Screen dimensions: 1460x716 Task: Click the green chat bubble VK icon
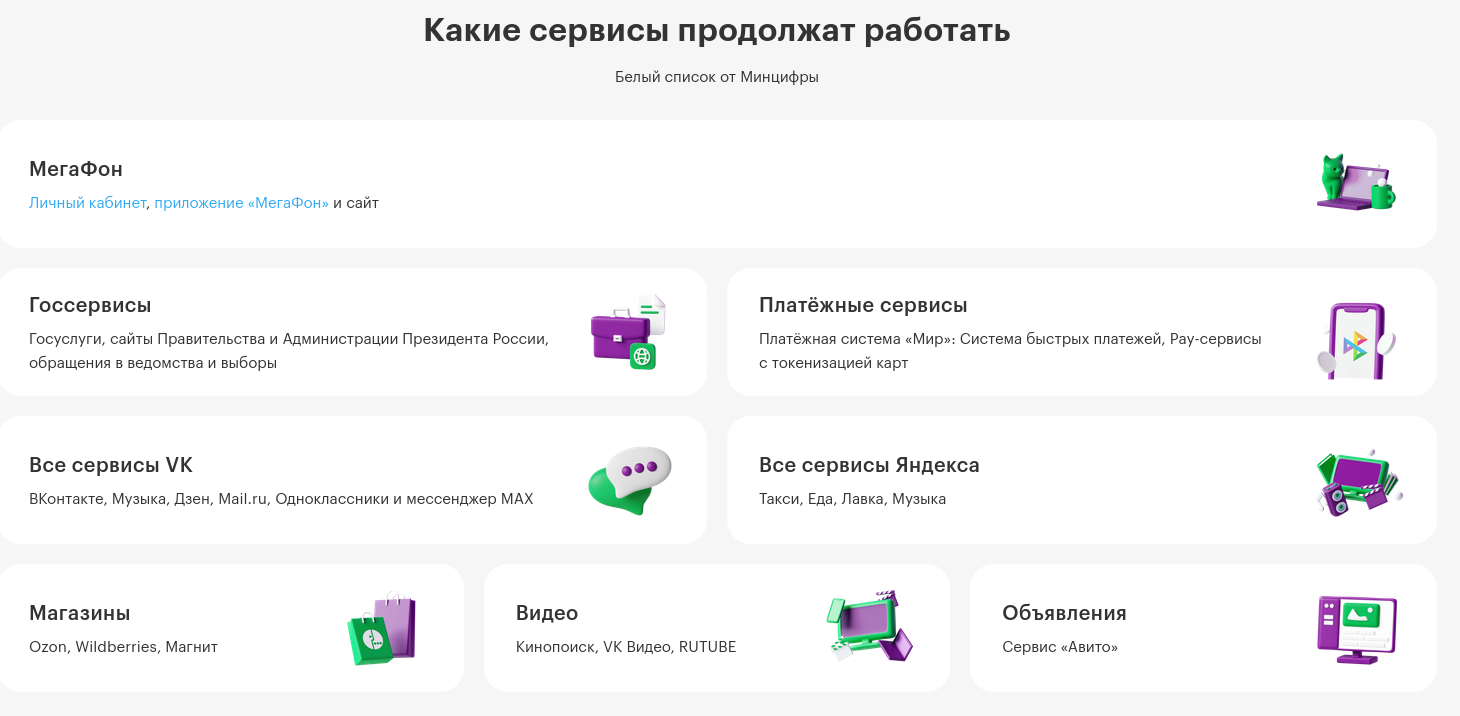coord(629,481)
